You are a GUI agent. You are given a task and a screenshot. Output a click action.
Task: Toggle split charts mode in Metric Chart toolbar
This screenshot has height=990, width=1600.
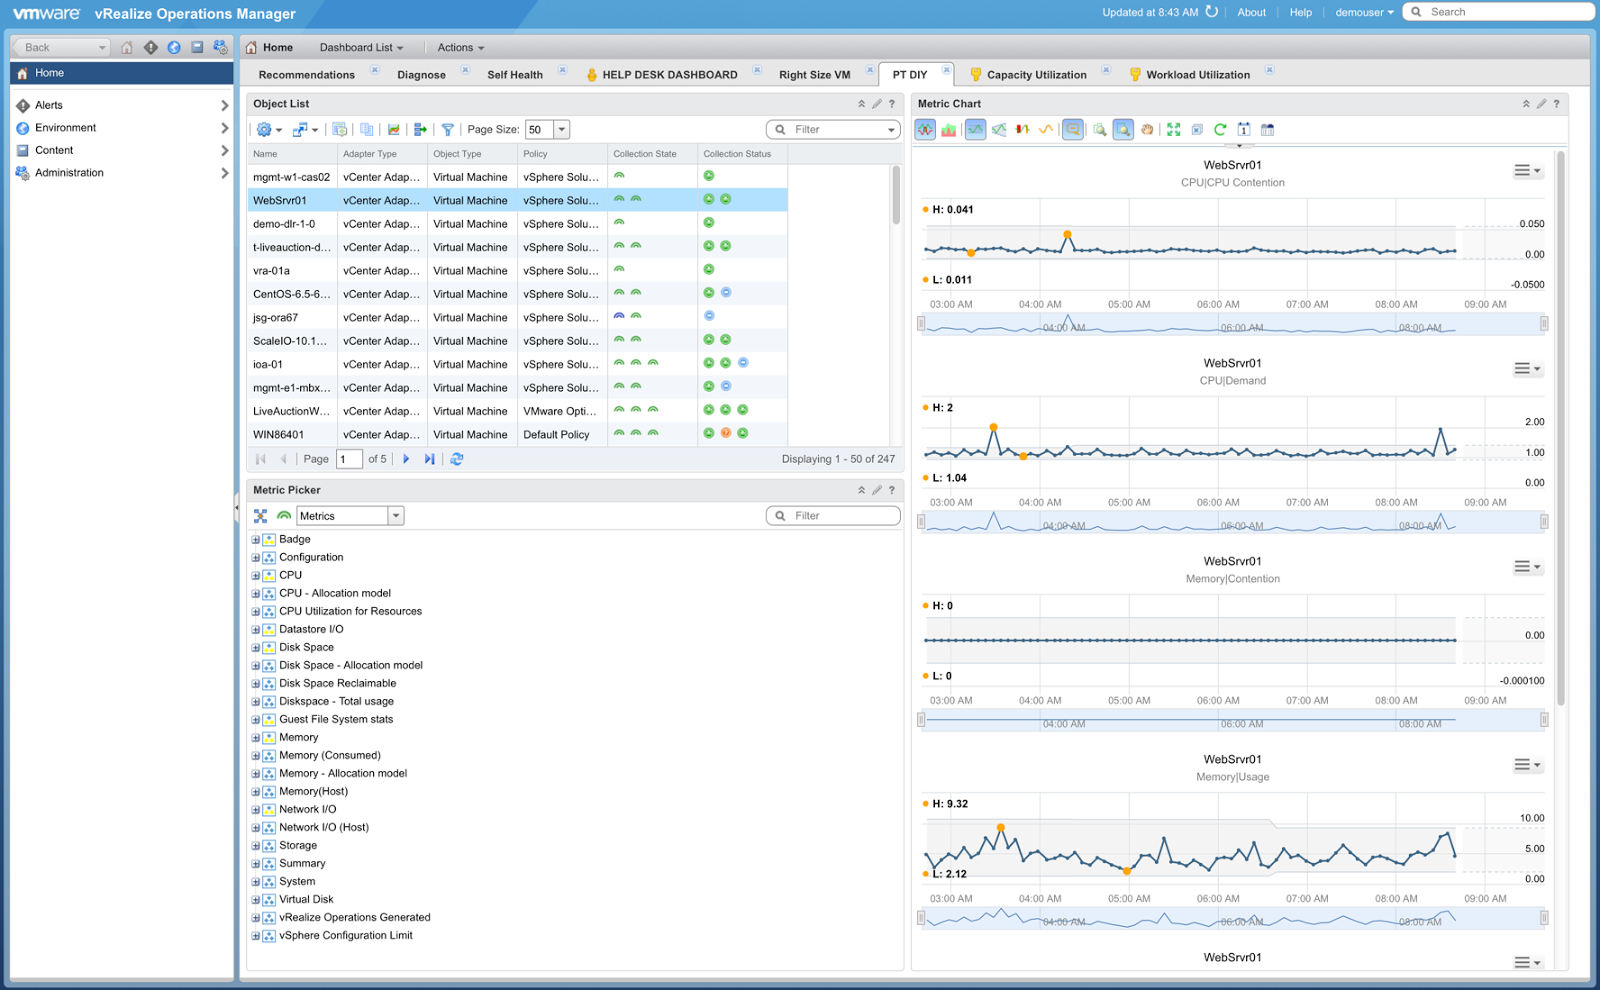pos(925,129)
